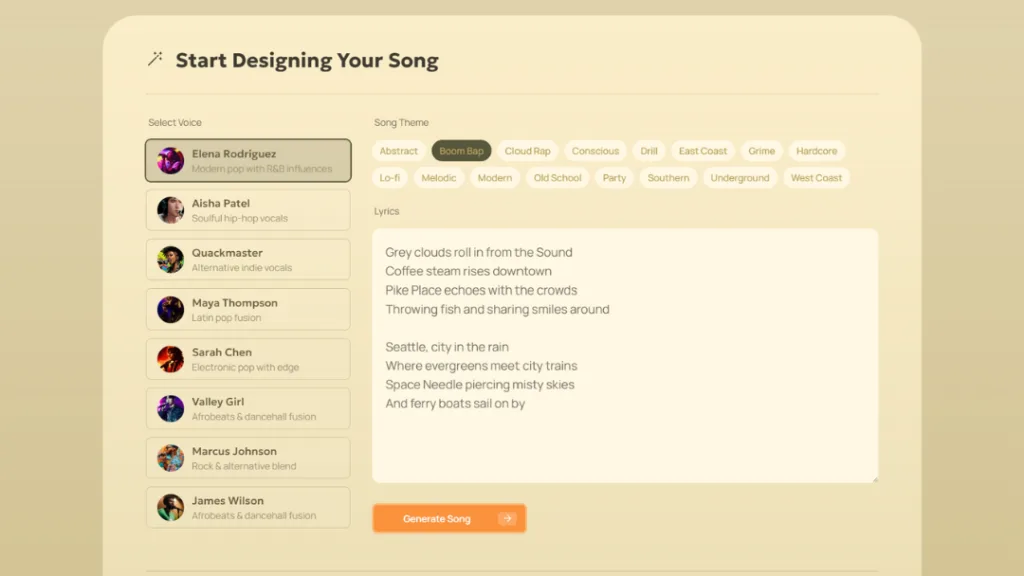
Task: Pick the Valley Girl voice name
Action: [x=217, y=402]
